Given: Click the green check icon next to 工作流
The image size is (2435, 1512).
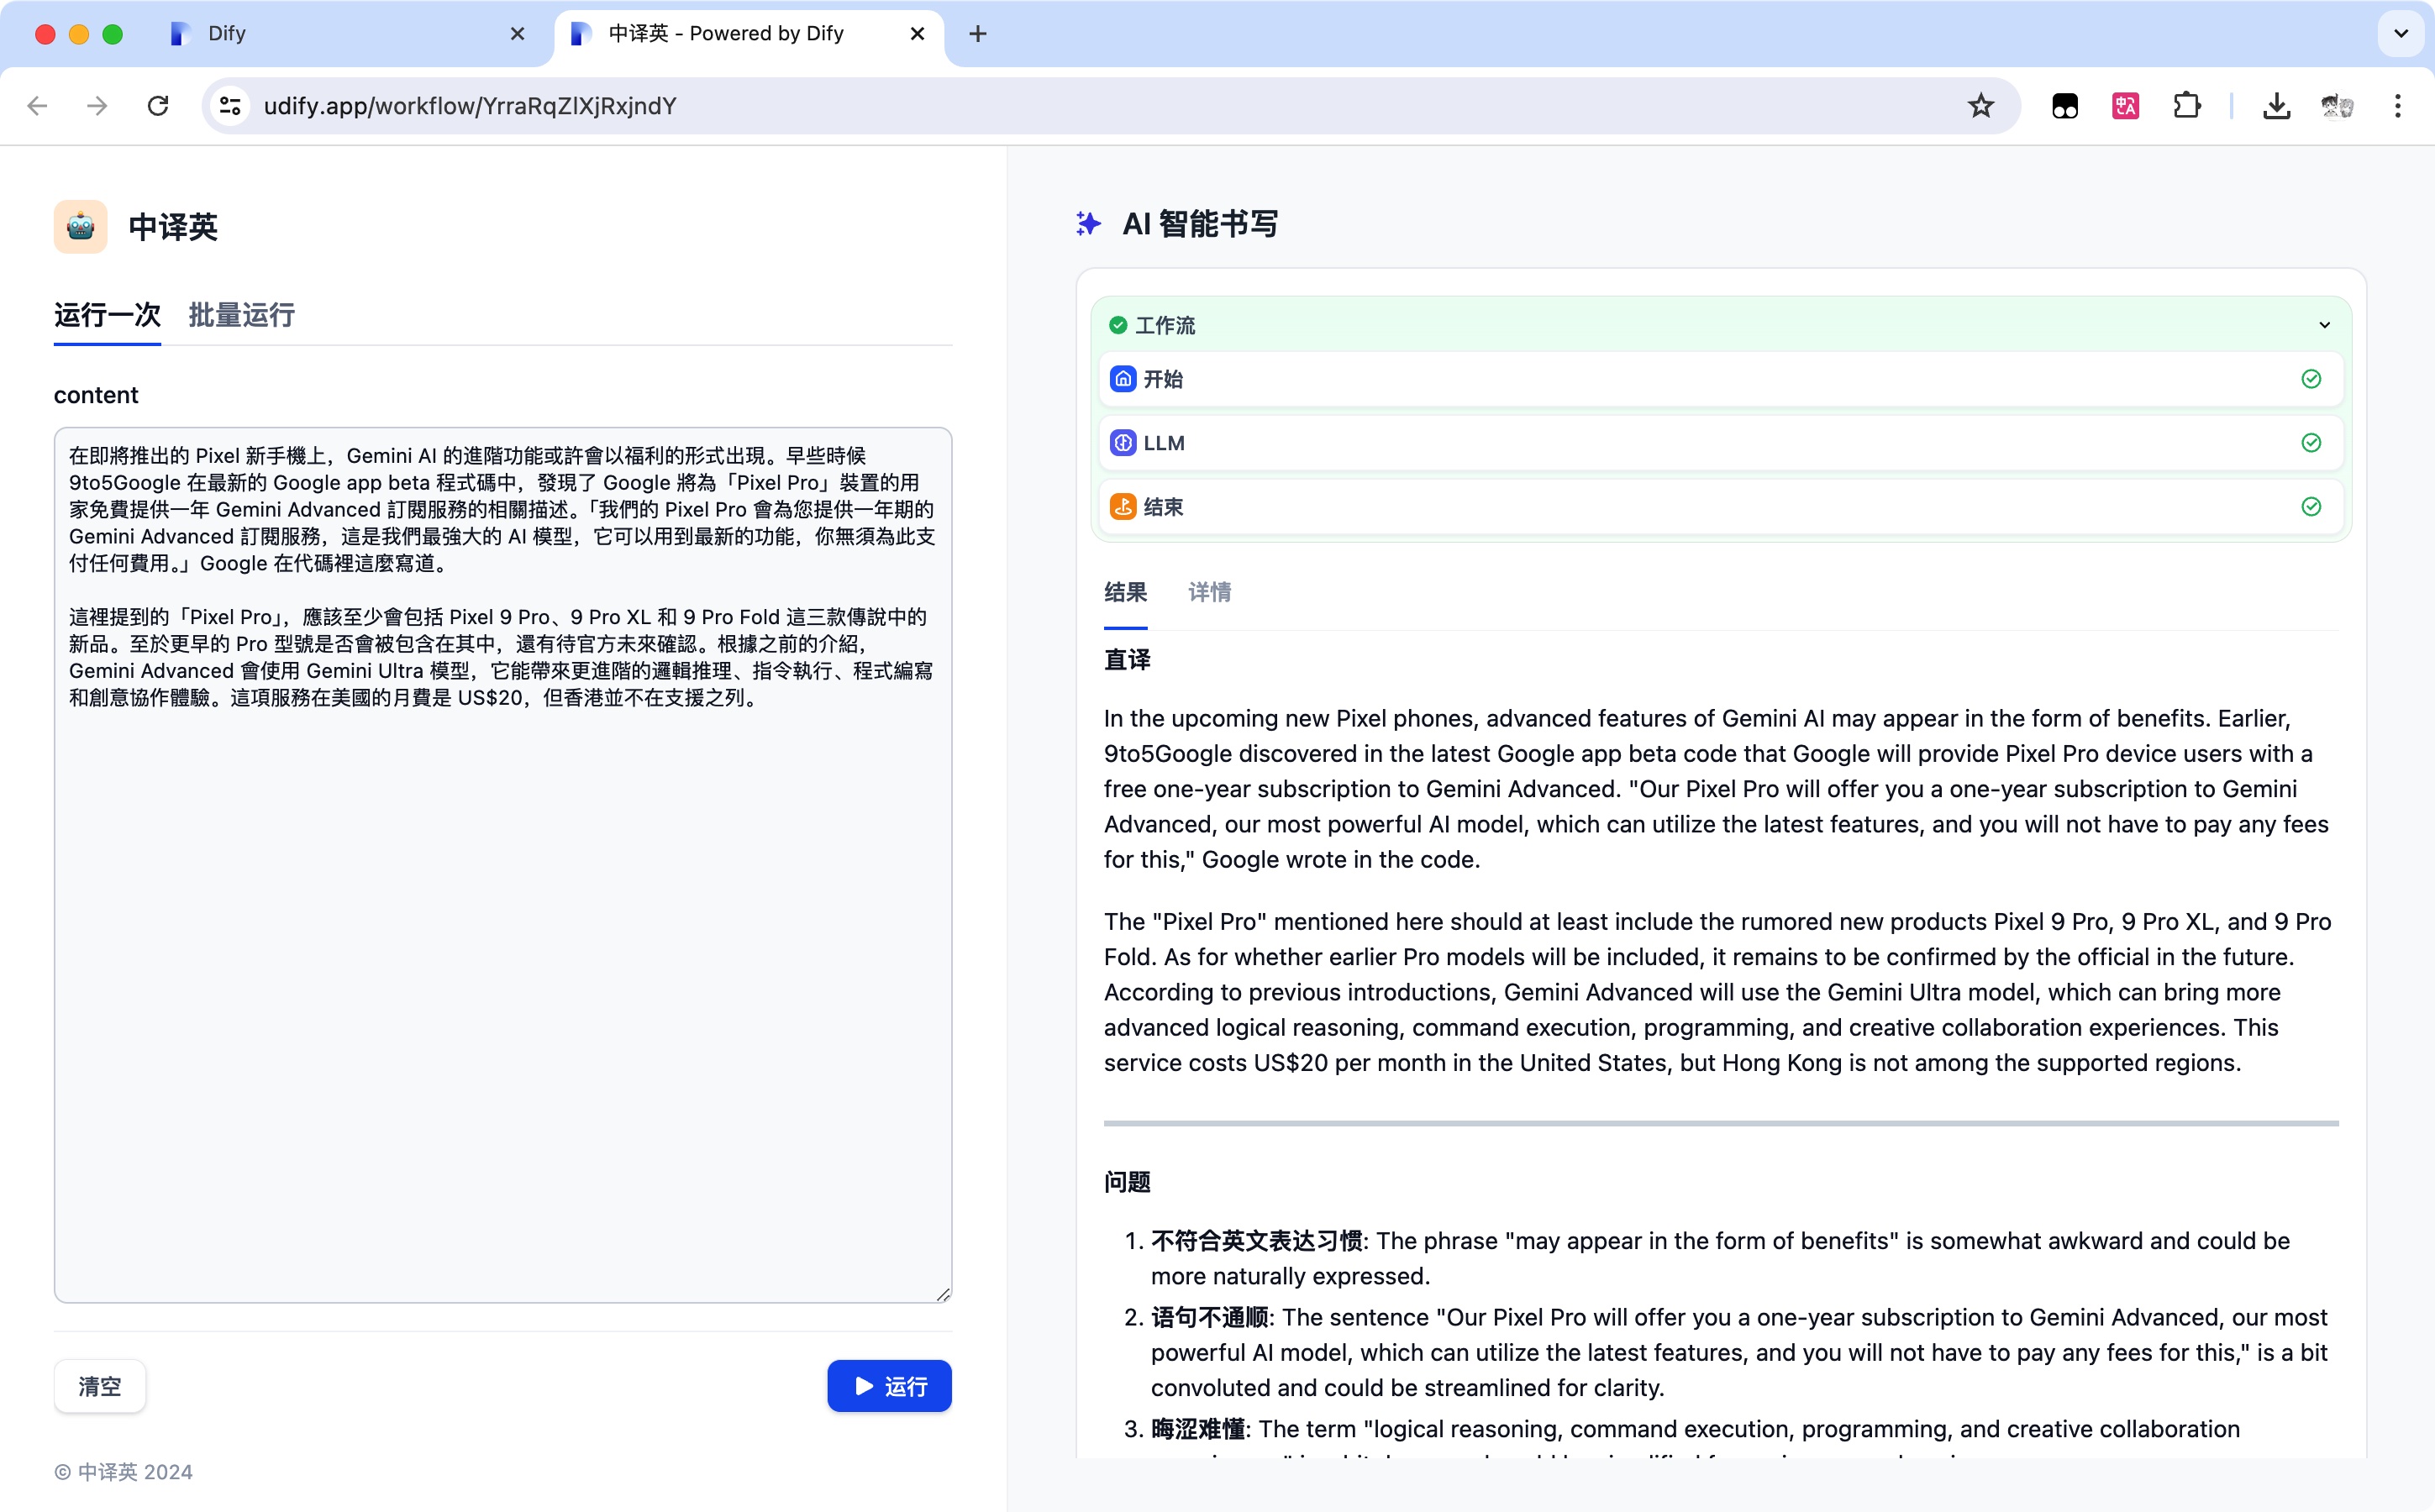Looking at the screenshot, I should point(1118,325).
